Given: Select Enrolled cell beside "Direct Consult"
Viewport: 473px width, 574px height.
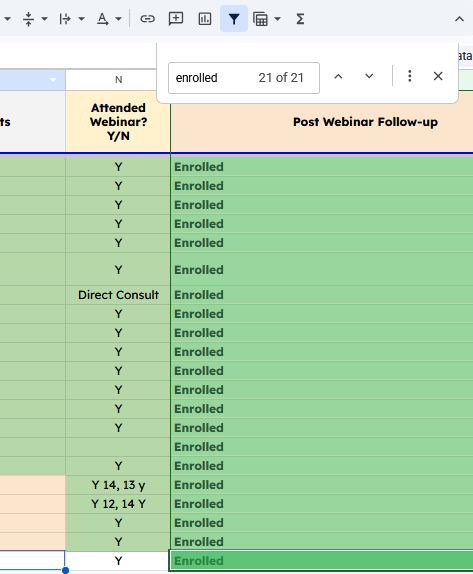Looking at the screenshot, I should tap(322, 295).
